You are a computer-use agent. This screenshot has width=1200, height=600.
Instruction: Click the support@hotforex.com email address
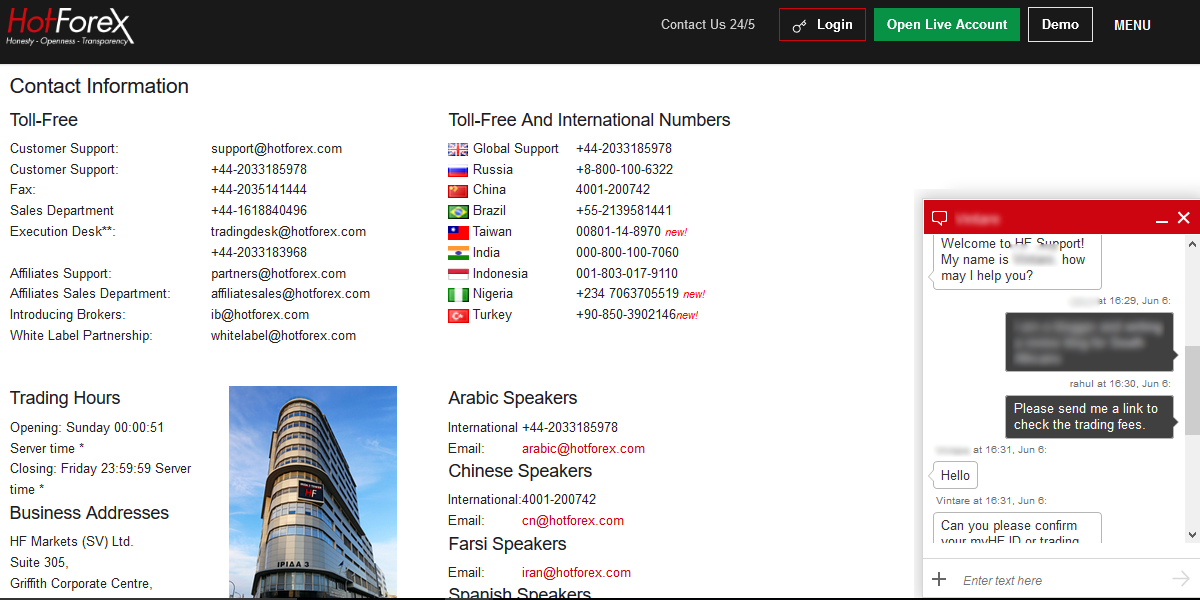[276, 149]
